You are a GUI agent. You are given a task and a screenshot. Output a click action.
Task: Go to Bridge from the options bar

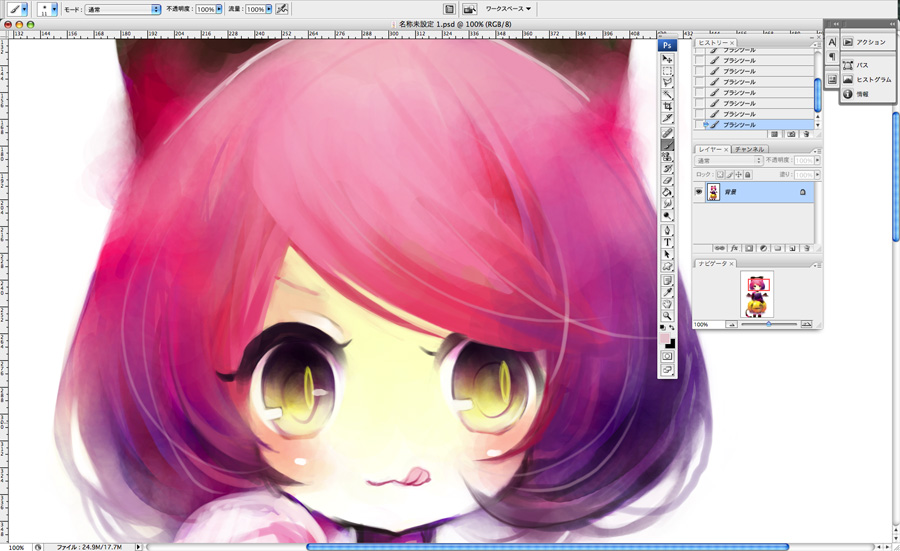[469, 9]
